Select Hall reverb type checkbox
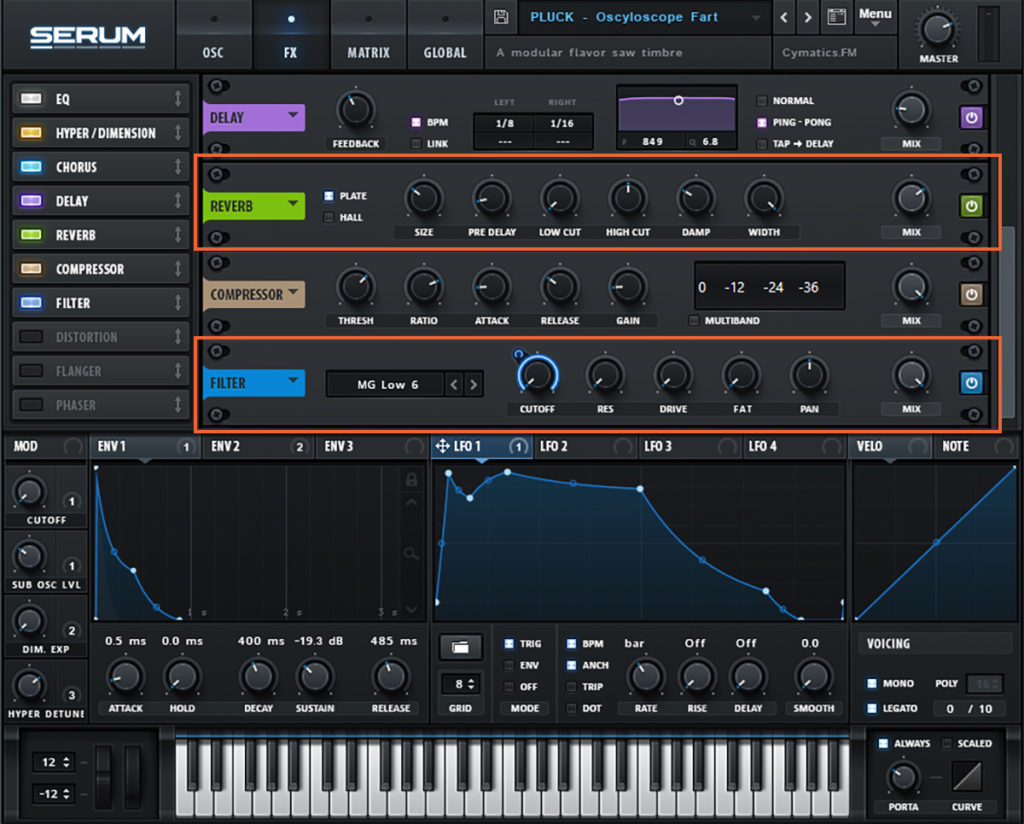Image resolution: width=1024 pixels, height=824 pixels. point(328,217)
